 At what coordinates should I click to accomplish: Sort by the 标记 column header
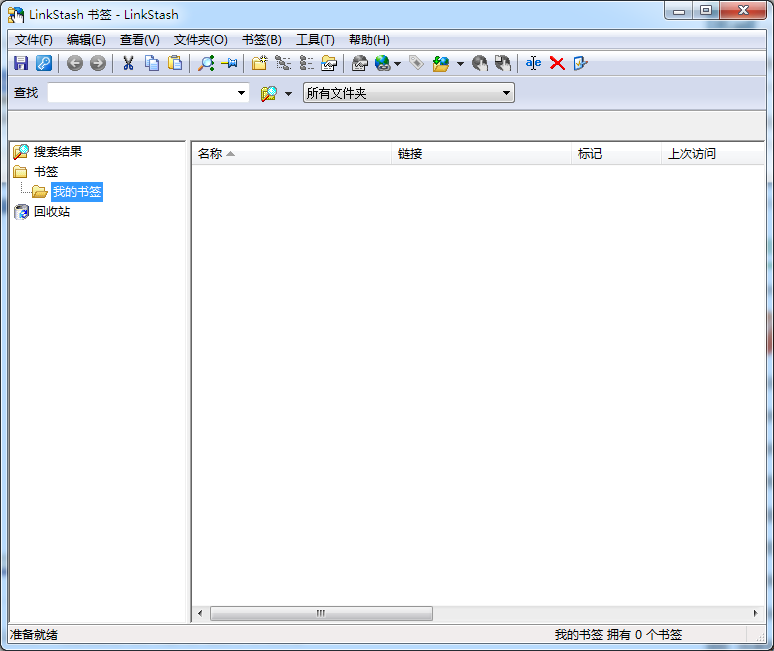coord(616,153)
